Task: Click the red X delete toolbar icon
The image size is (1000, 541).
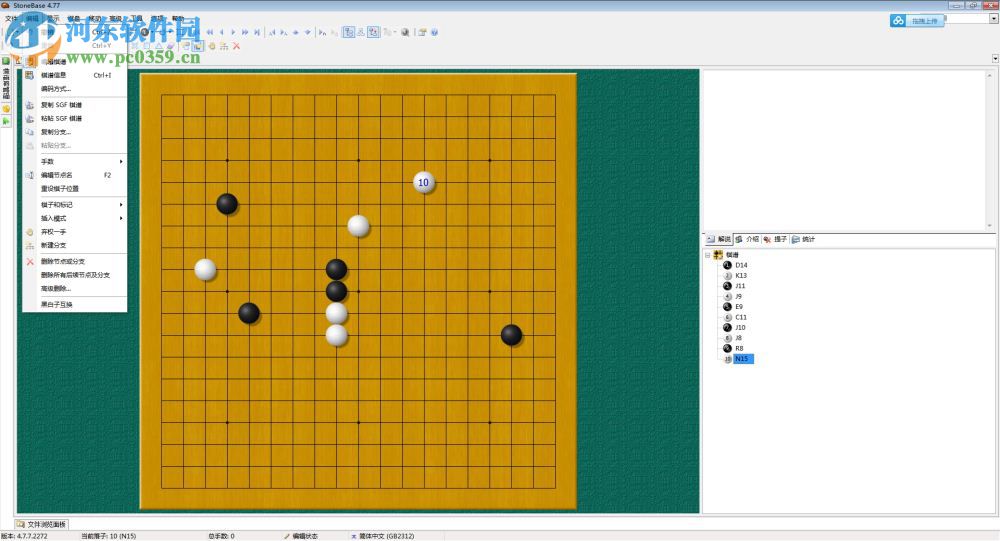Action: coord(237,46)
